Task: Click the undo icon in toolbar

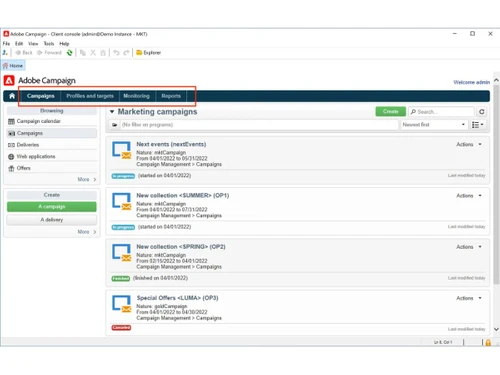Action: click(116, 53)
